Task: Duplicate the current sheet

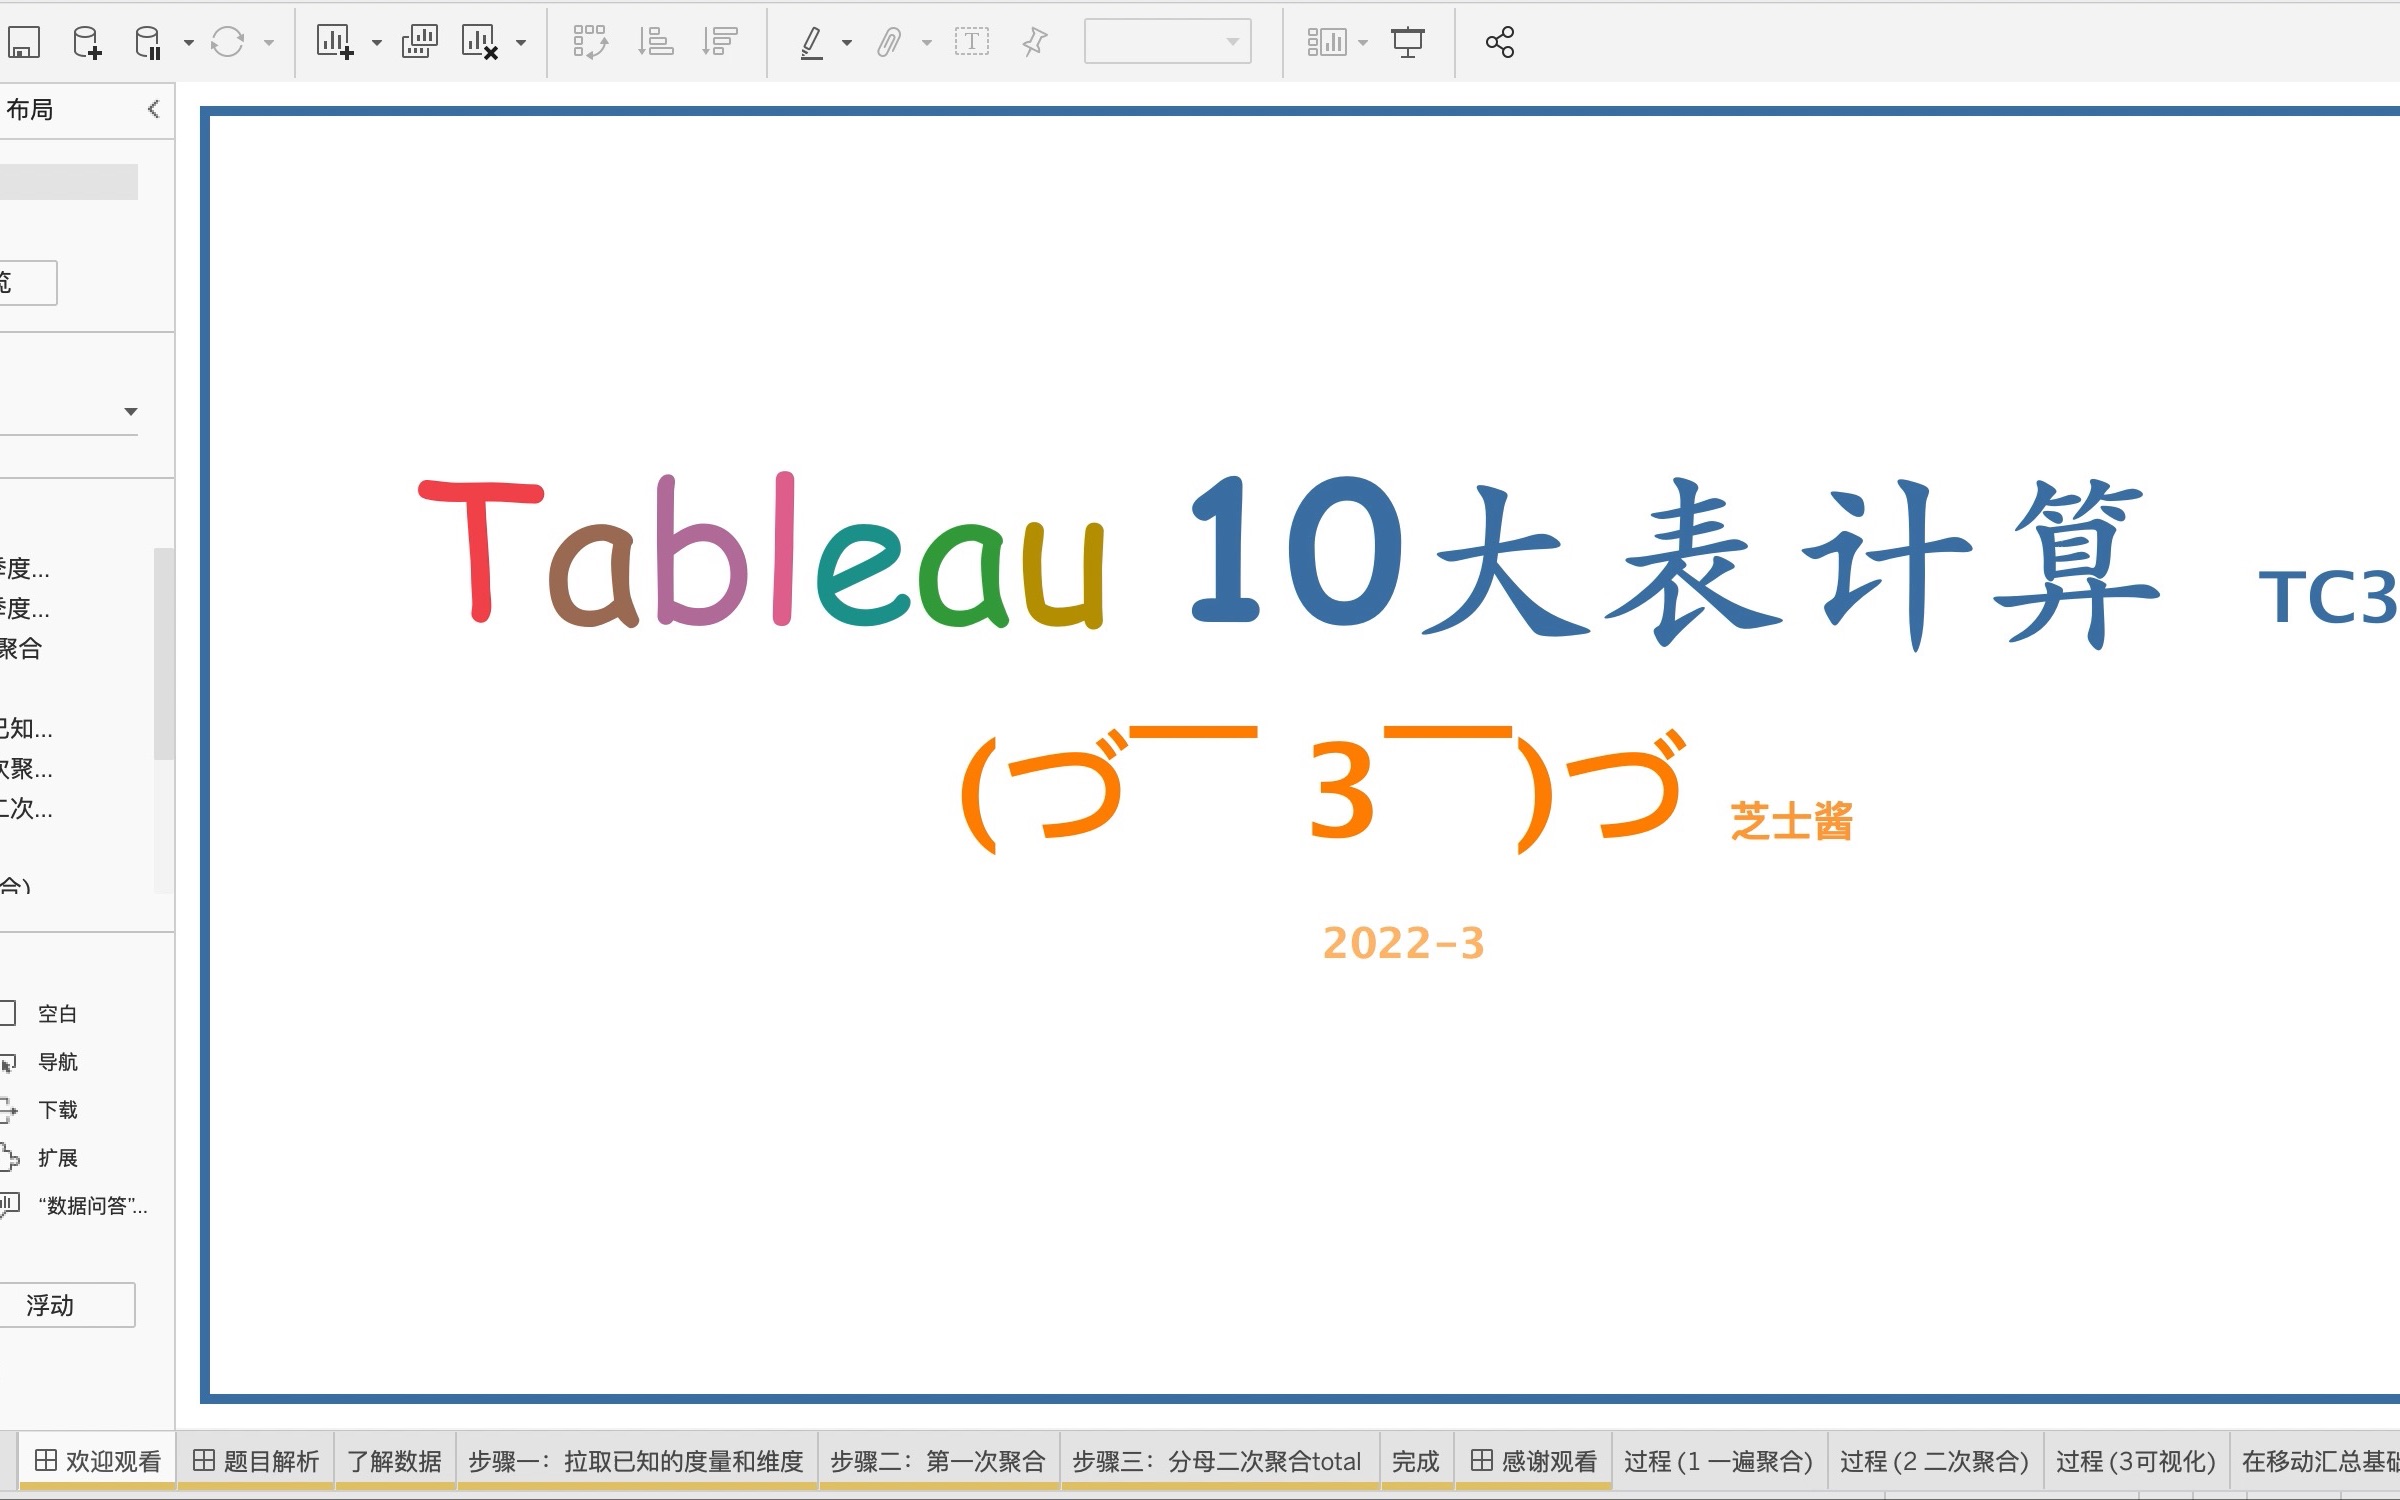Action: click(420, 42)
